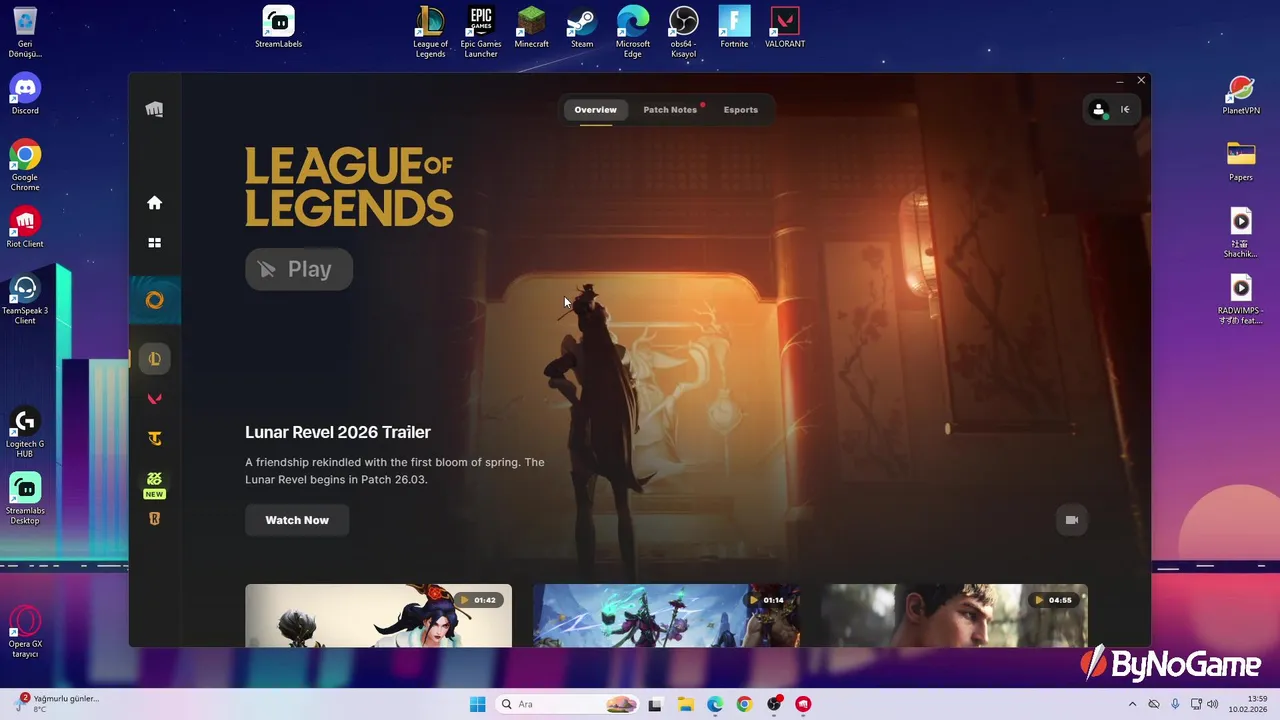Screen dimensions: 1280x720
Task: Open the network tray icon
Action: coord(1196,704)
